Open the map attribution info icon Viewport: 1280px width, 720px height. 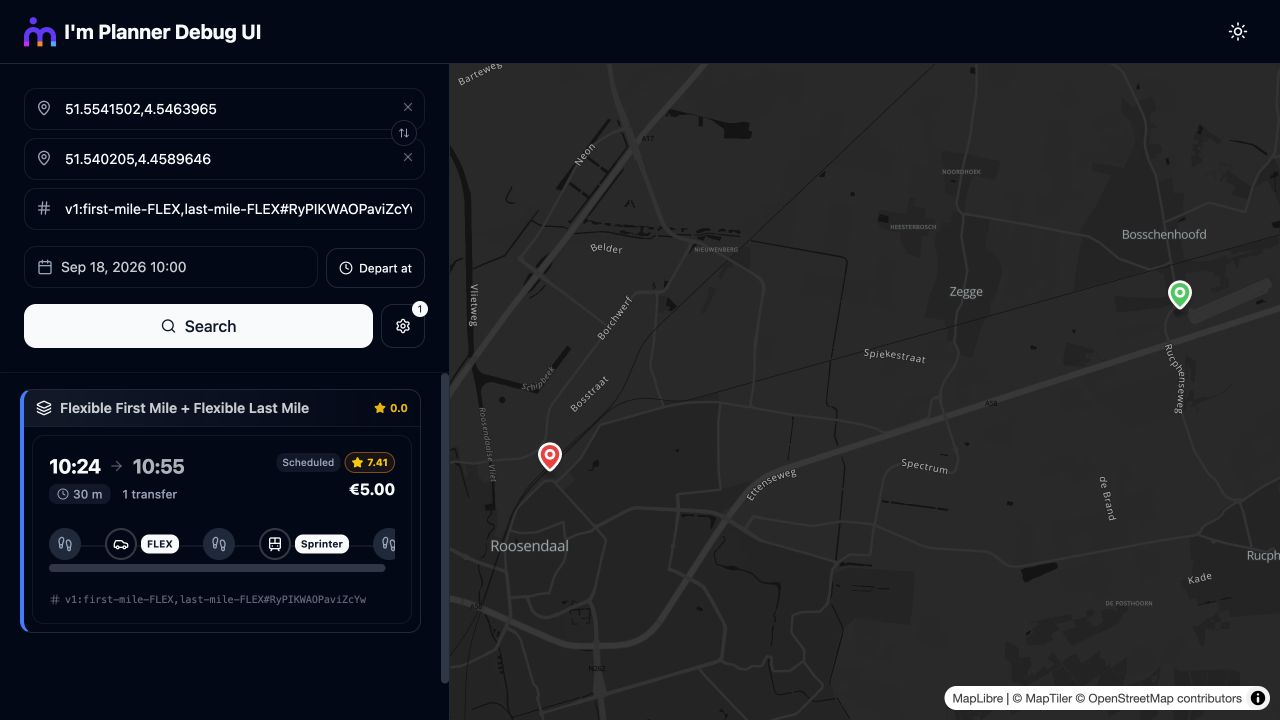click(1258, 698)
